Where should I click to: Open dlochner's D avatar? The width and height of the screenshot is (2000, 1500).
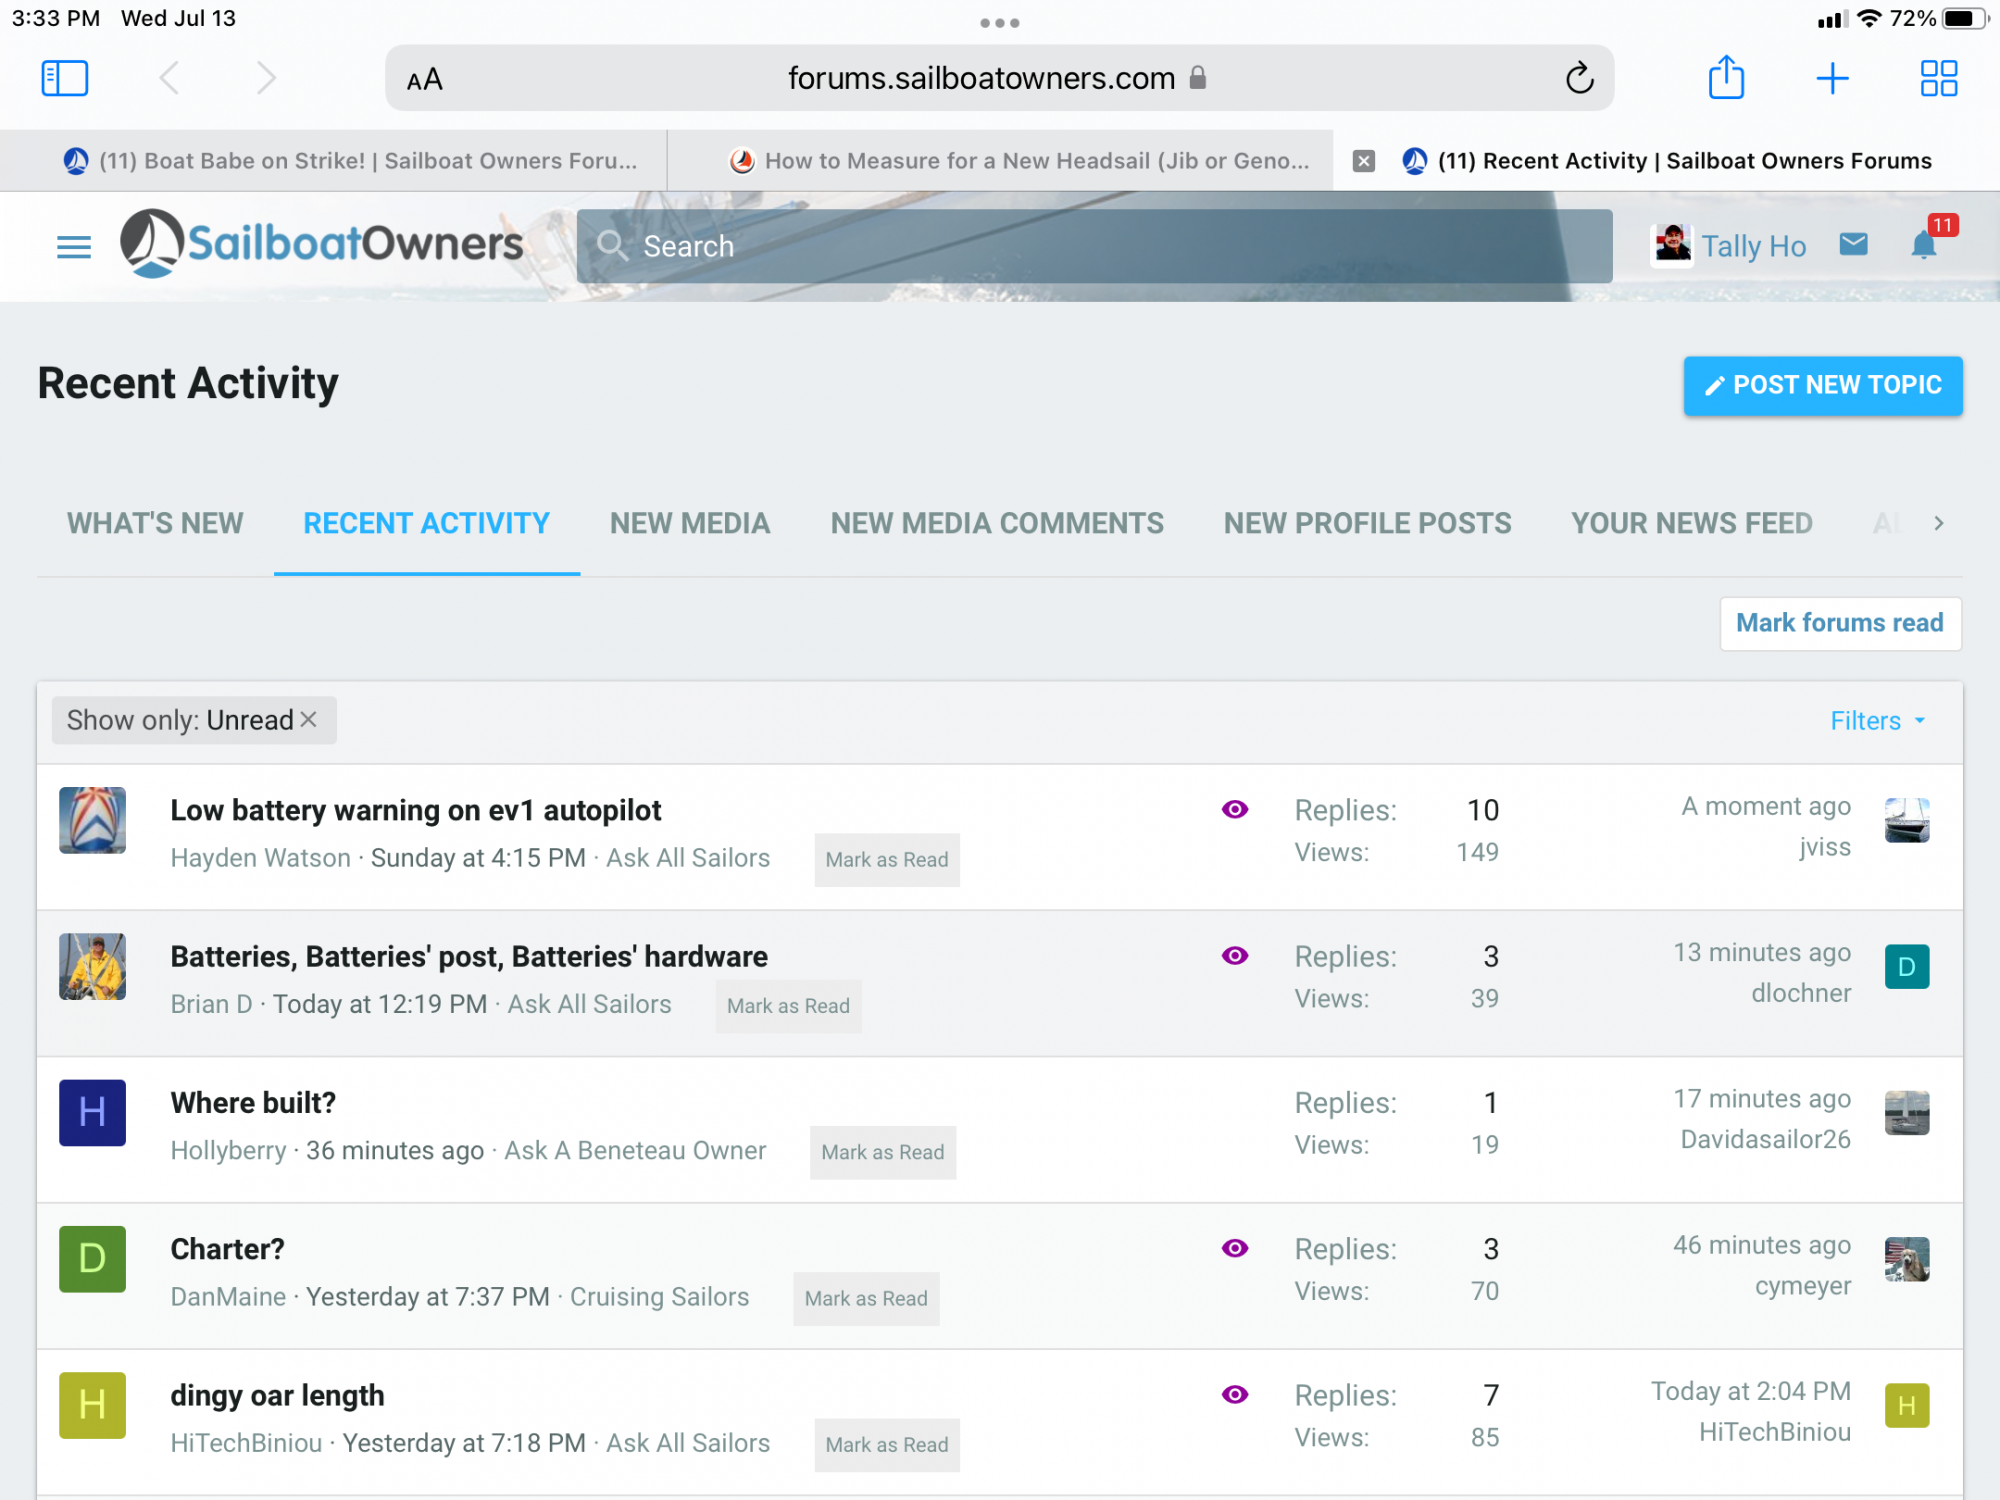(x=1907, y=967)
